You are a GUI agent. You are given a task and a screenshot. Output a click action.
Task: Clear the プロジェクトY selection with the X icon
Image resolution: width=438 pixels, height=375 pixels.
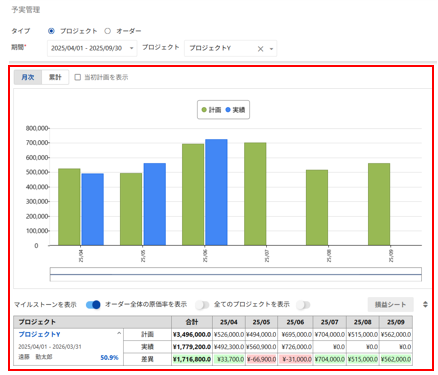tap(260, 49)
